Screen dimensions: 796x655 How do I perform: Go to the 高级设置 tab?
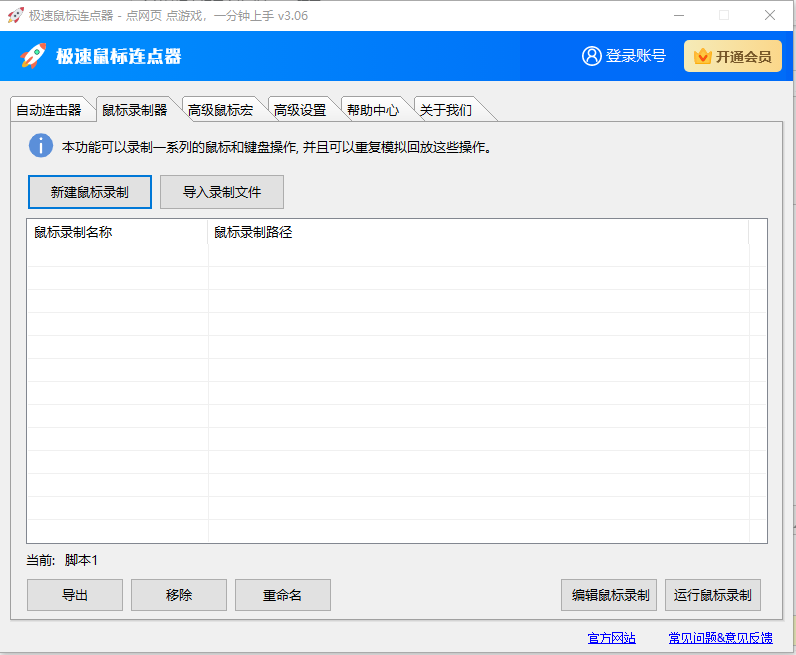pyautogui.click(x=300, y=110)
